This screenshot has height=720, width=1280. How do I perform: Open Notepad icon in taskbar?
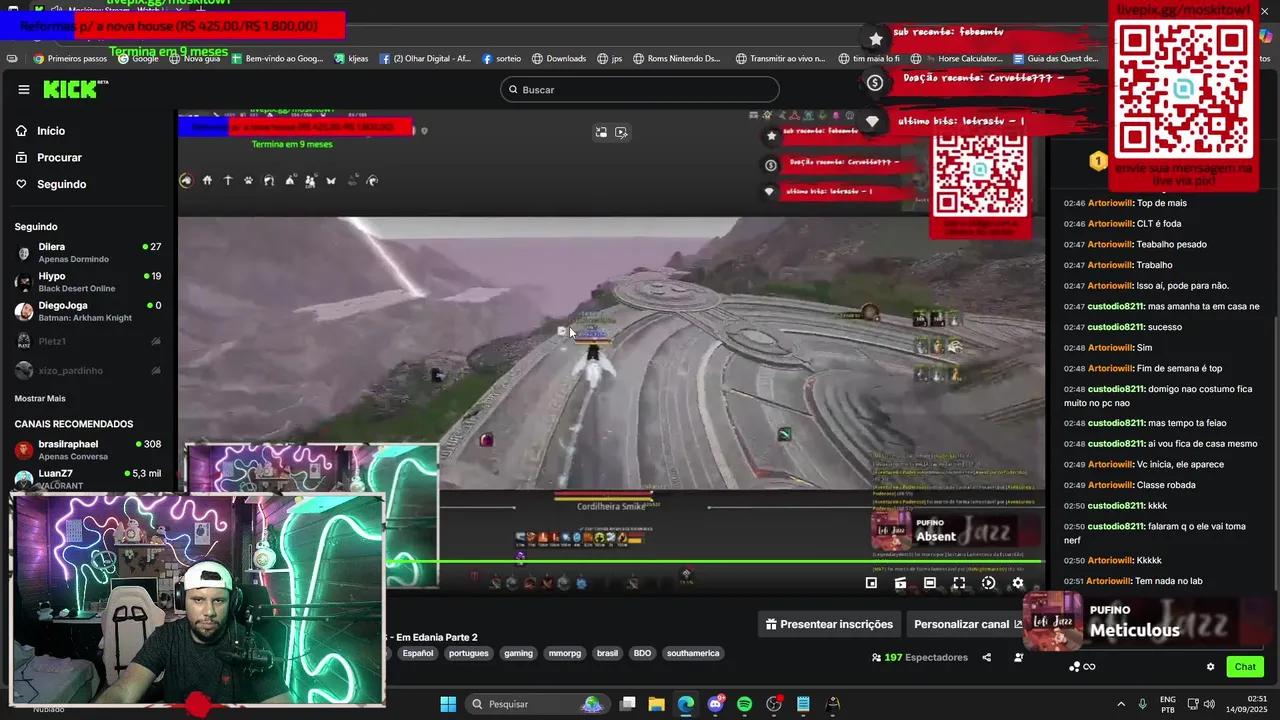pyautogui.click(x=803, y=704)
